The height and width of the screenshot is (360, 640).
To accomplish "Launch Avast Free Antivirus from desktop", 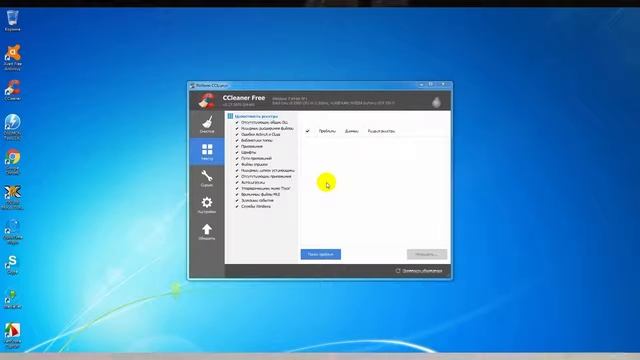I will pos(13,57).
